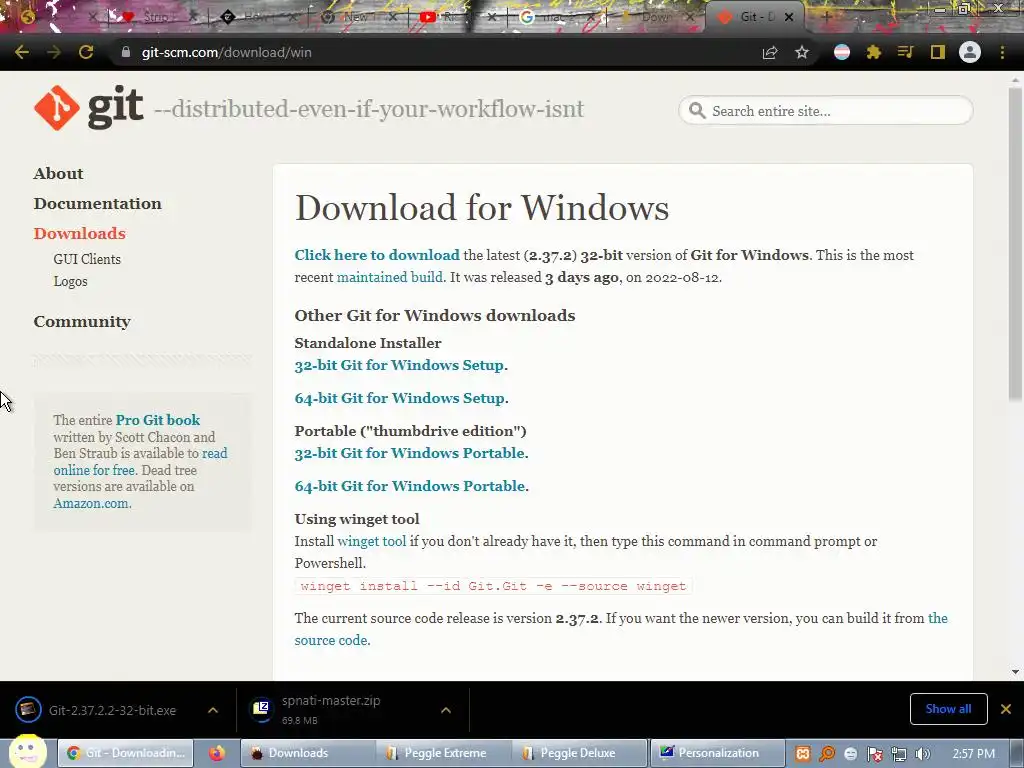Download 64-bit Git for Windows Portable
Viewport: 1024px width, 768px height.
(x=410, y=486)
